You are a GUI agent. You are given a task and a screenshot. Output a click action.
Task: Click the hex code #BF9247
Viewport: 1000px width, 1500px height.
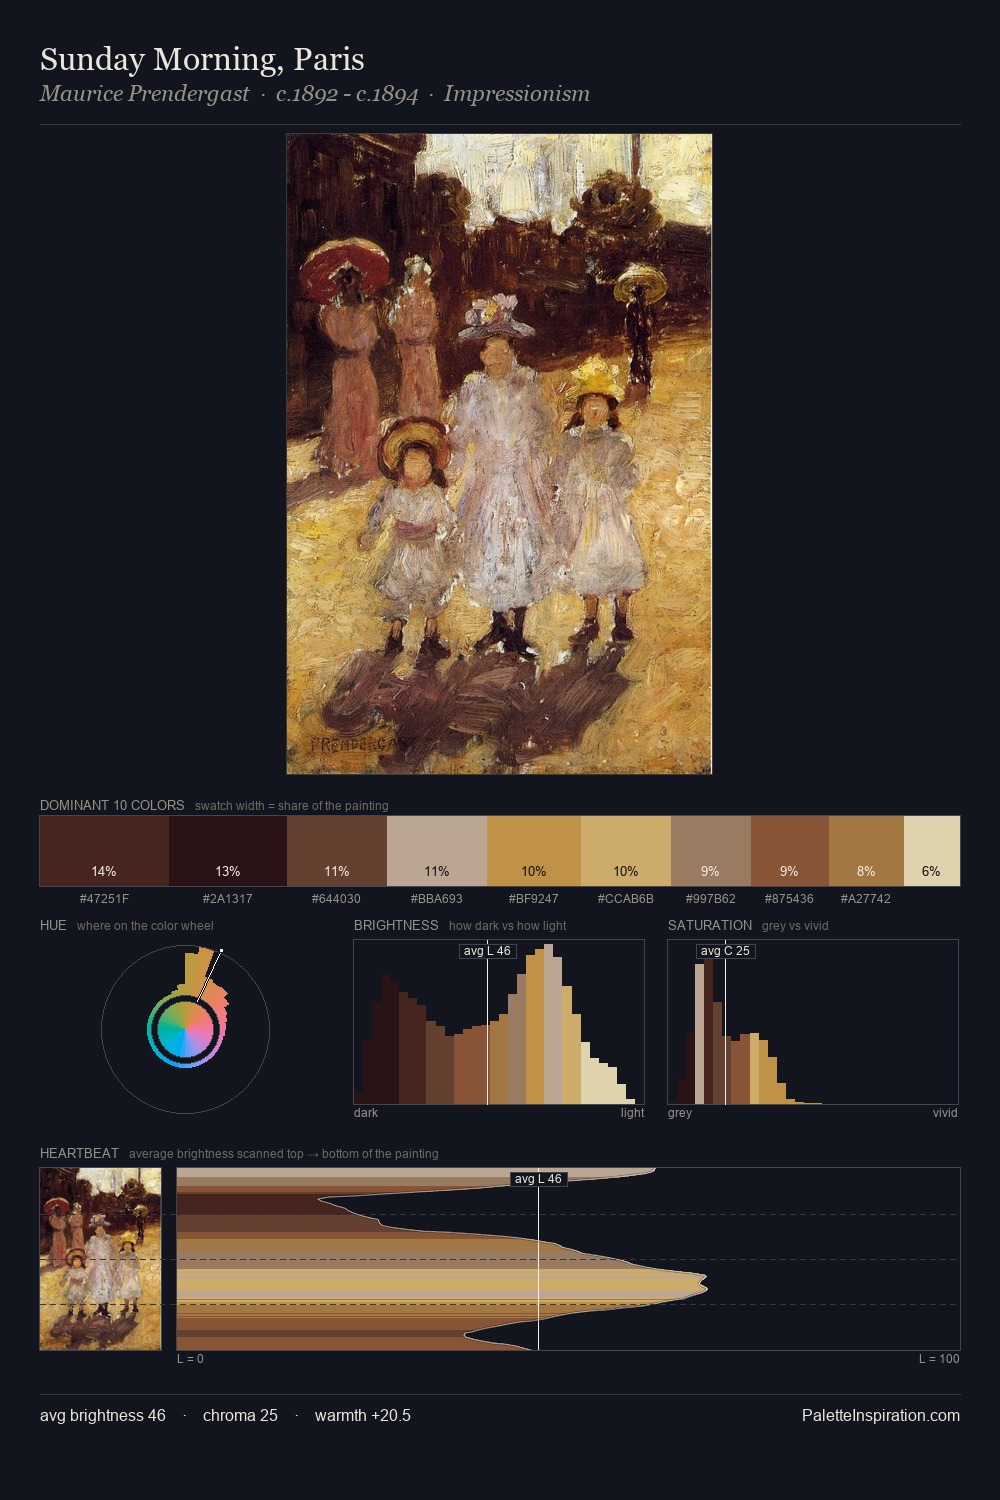[534, 899]
